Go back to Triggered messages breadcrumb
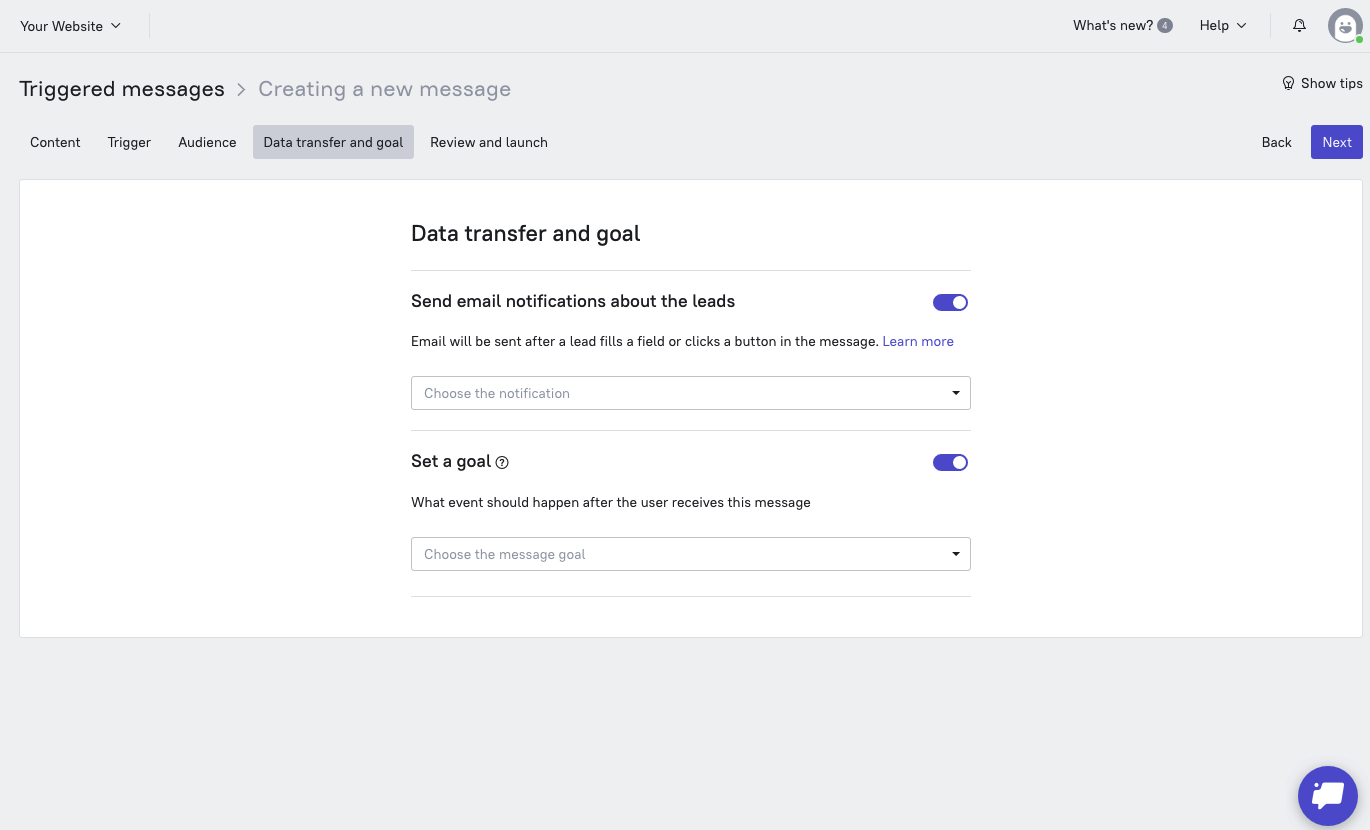The height and width of the screenshot is (830, 1370). [122, 89]
